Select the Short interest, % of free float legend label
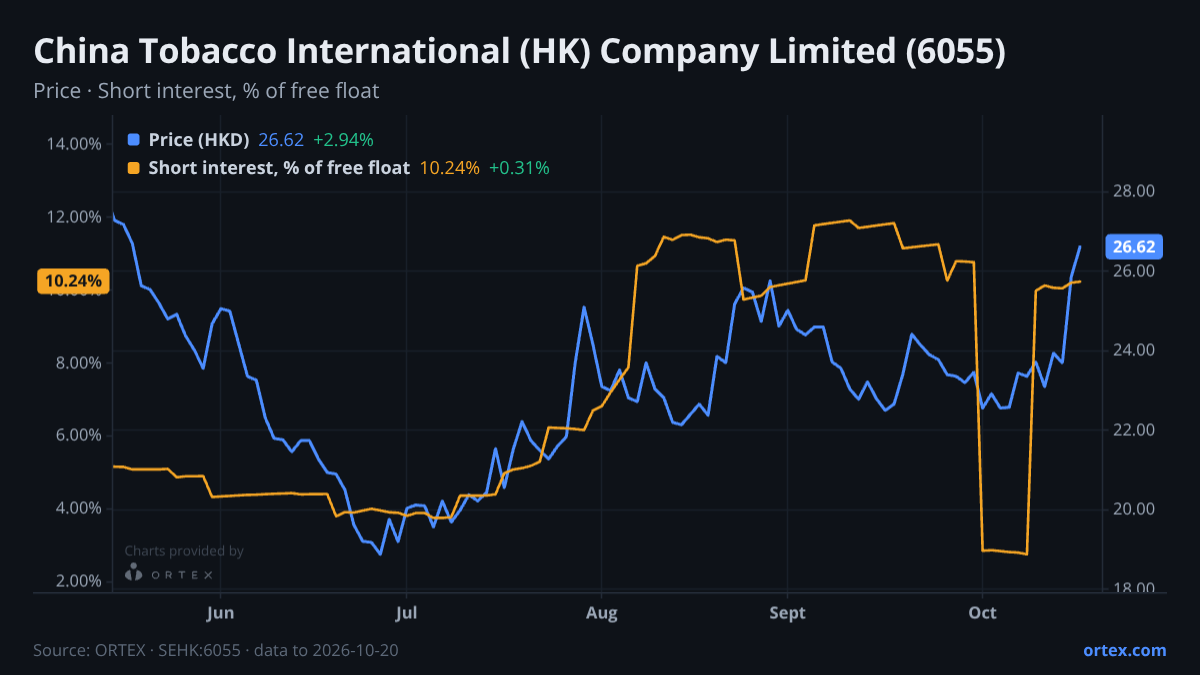Screen dimensions: 1200x675 click(279, 168)
